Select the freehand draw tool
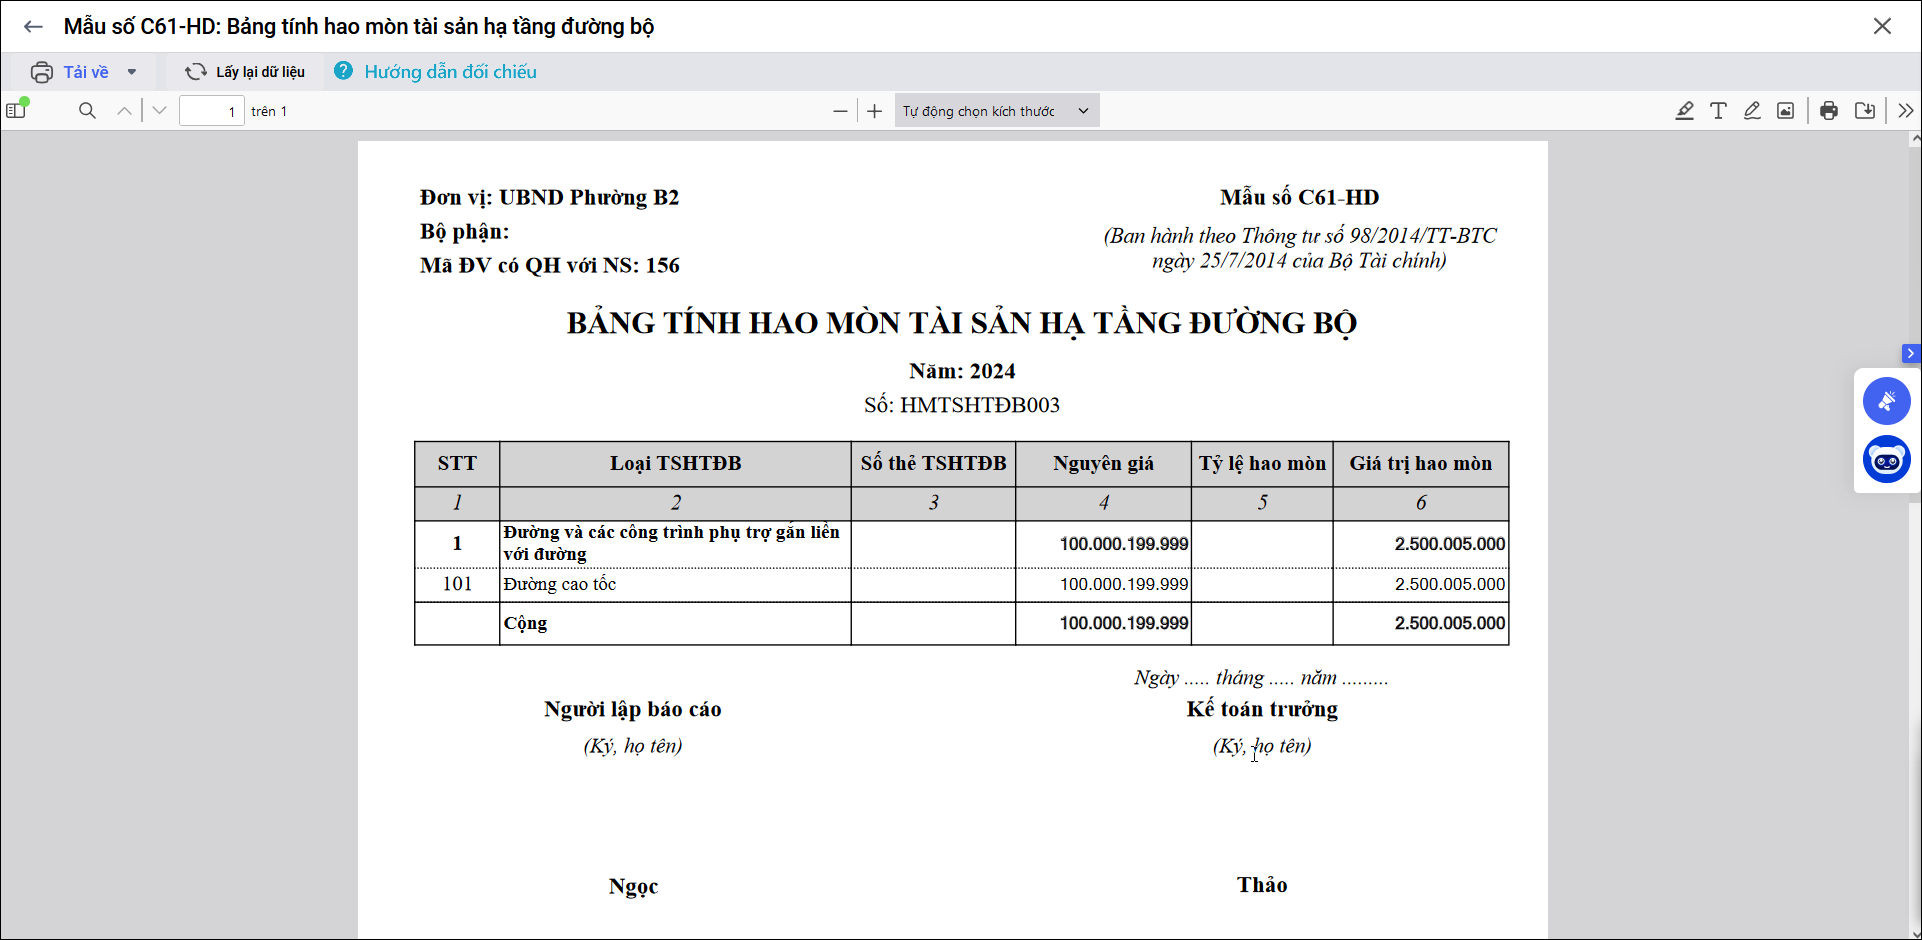 1752,111
